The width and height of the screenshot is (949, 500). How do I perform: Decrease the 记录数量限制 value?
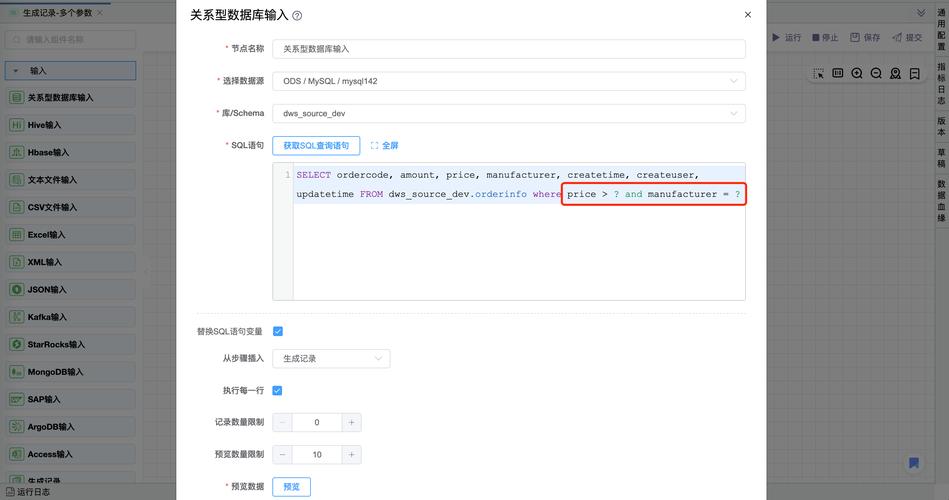(x=282, y=423)
